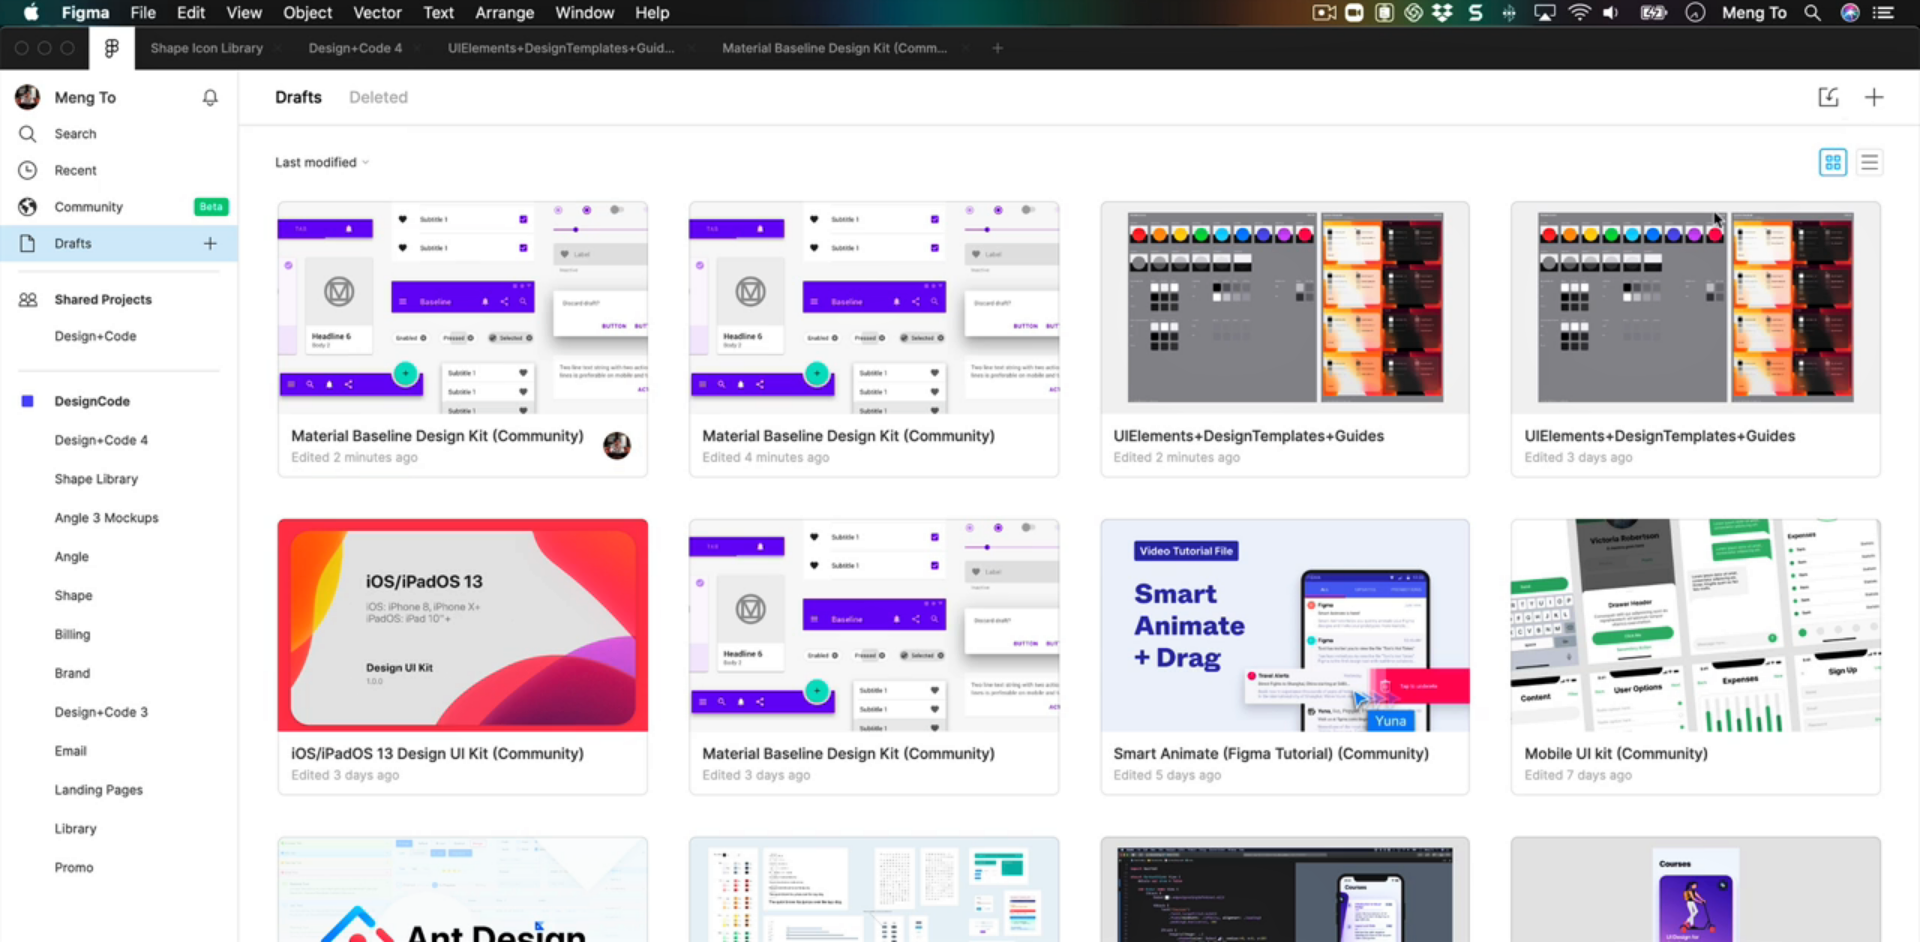1920x942 pixels.
Task: Click the volume icon in menu bar
Action: (1611, 12)
